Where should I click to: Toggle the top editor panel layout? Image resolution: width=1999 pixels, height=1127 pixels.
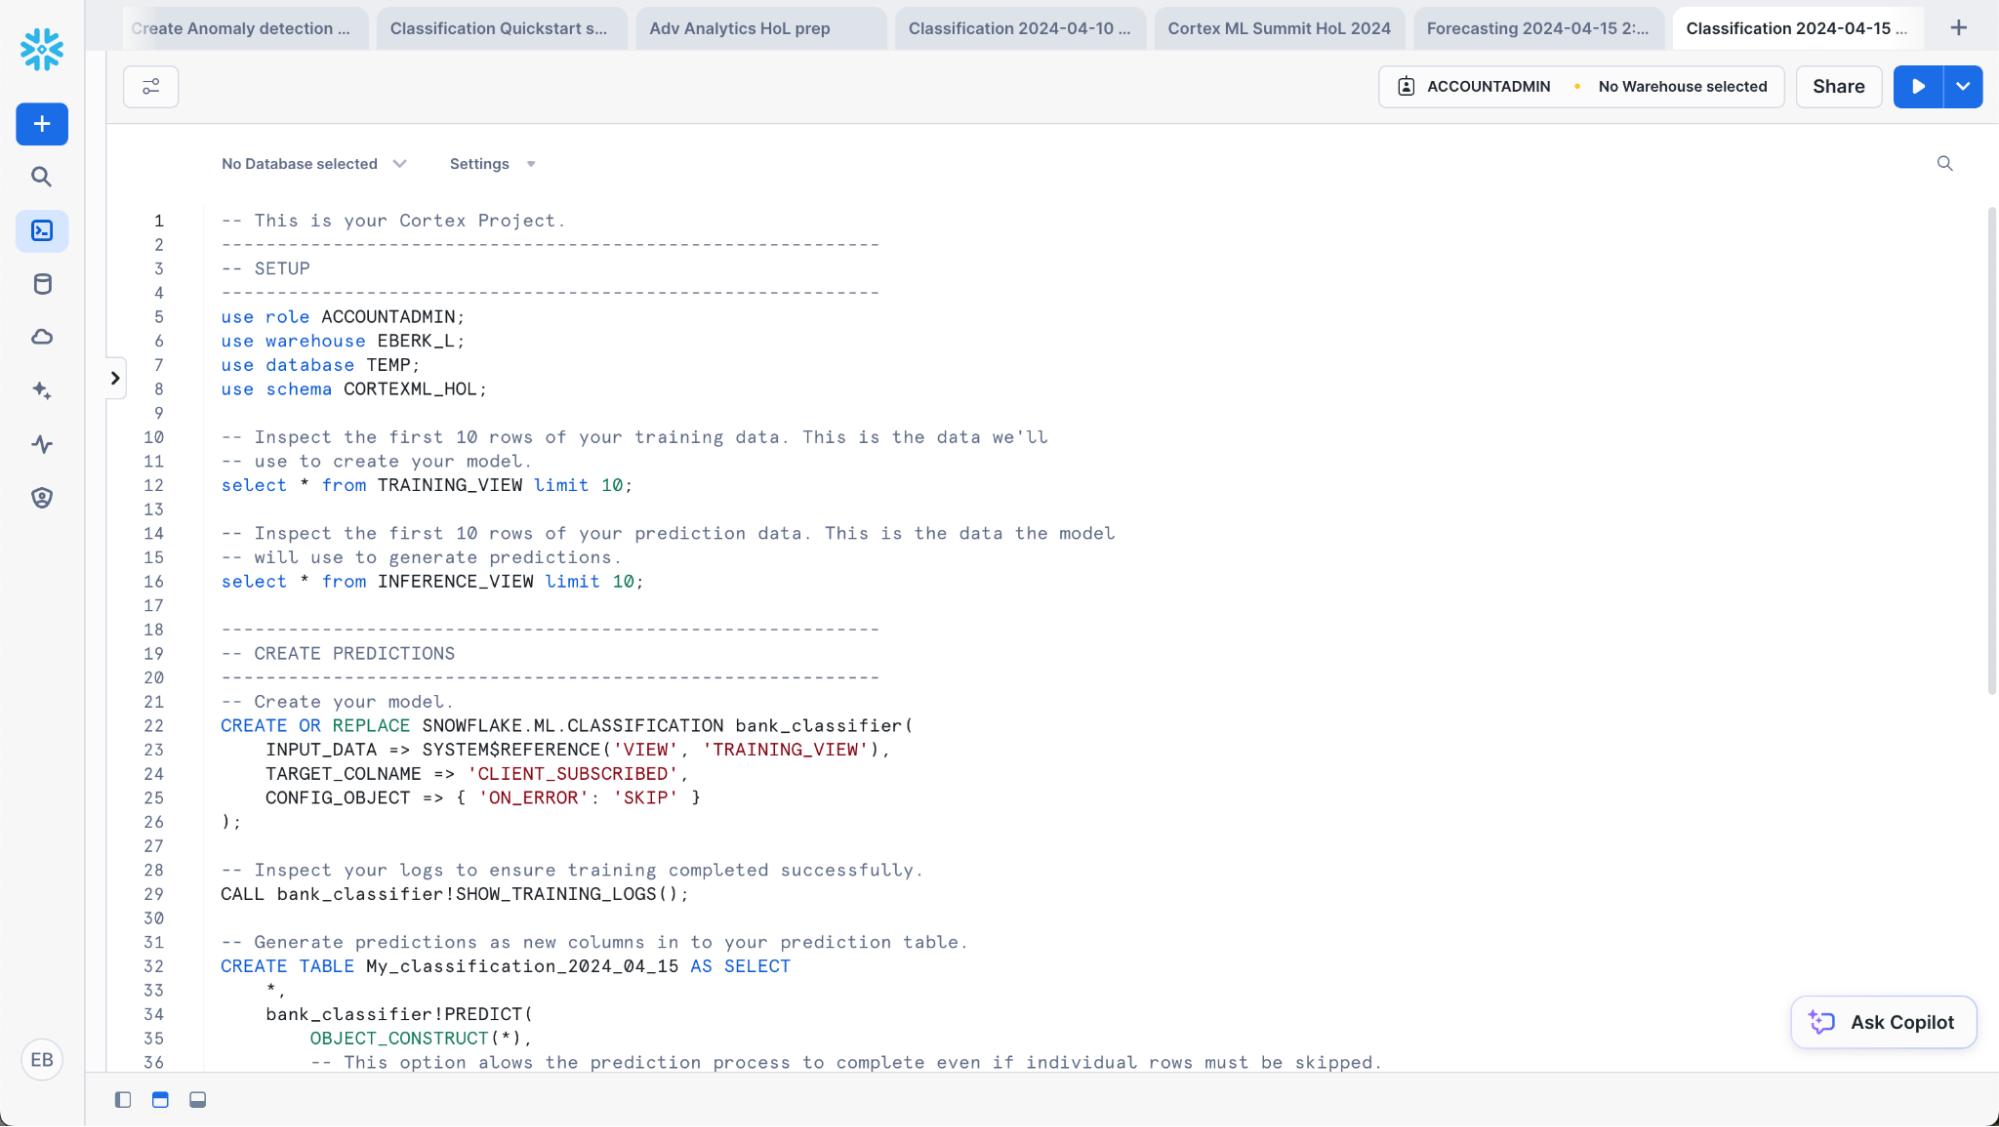point(160,1100)
